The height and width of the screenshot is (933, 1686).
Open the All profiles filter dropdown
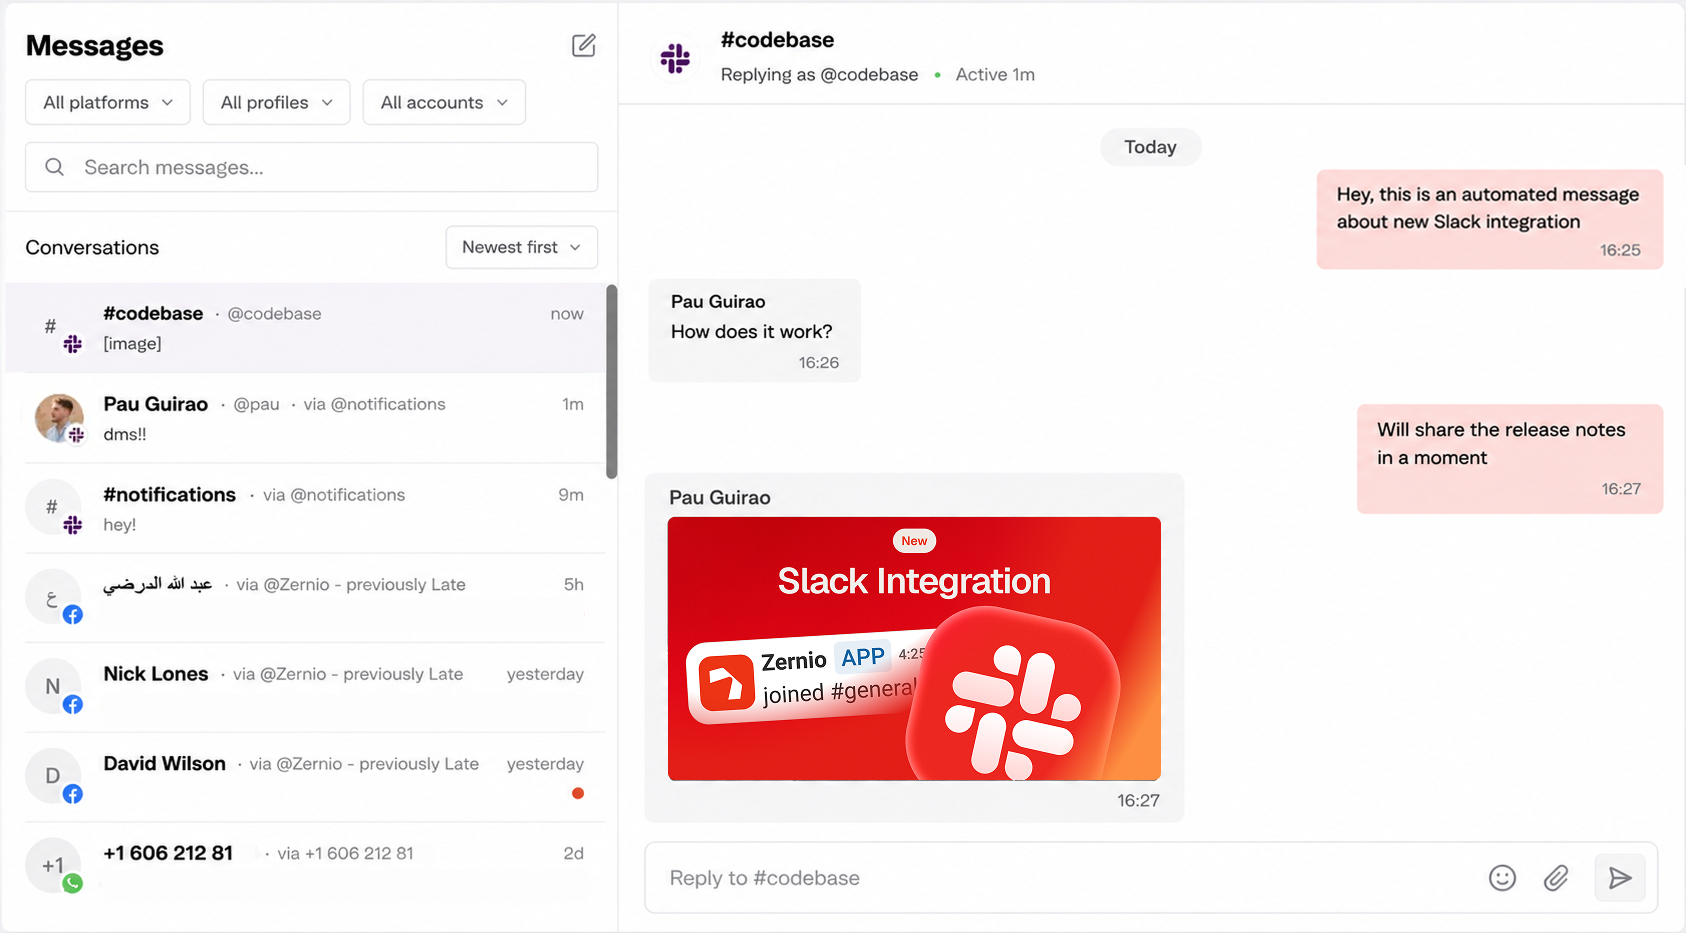point(276,102)
